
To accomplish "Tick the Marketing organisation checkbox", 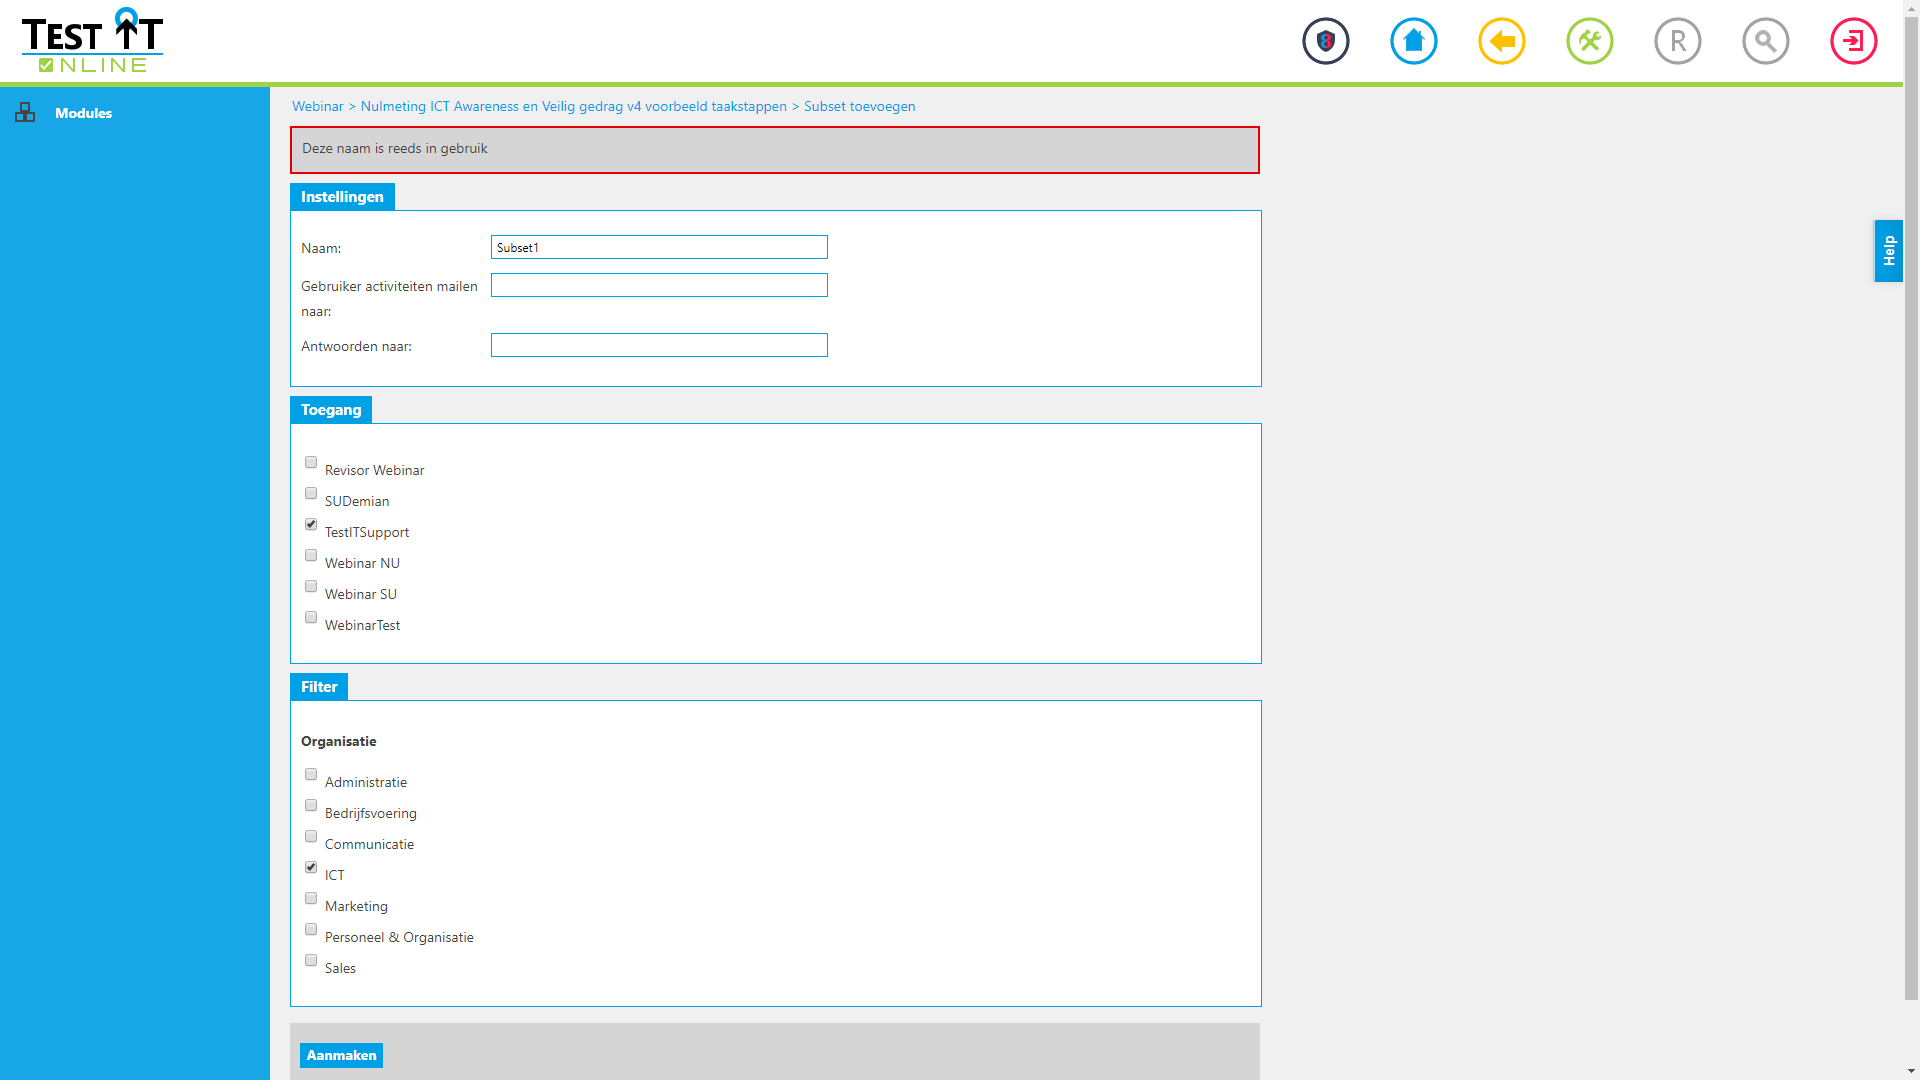I will point(311,898).
